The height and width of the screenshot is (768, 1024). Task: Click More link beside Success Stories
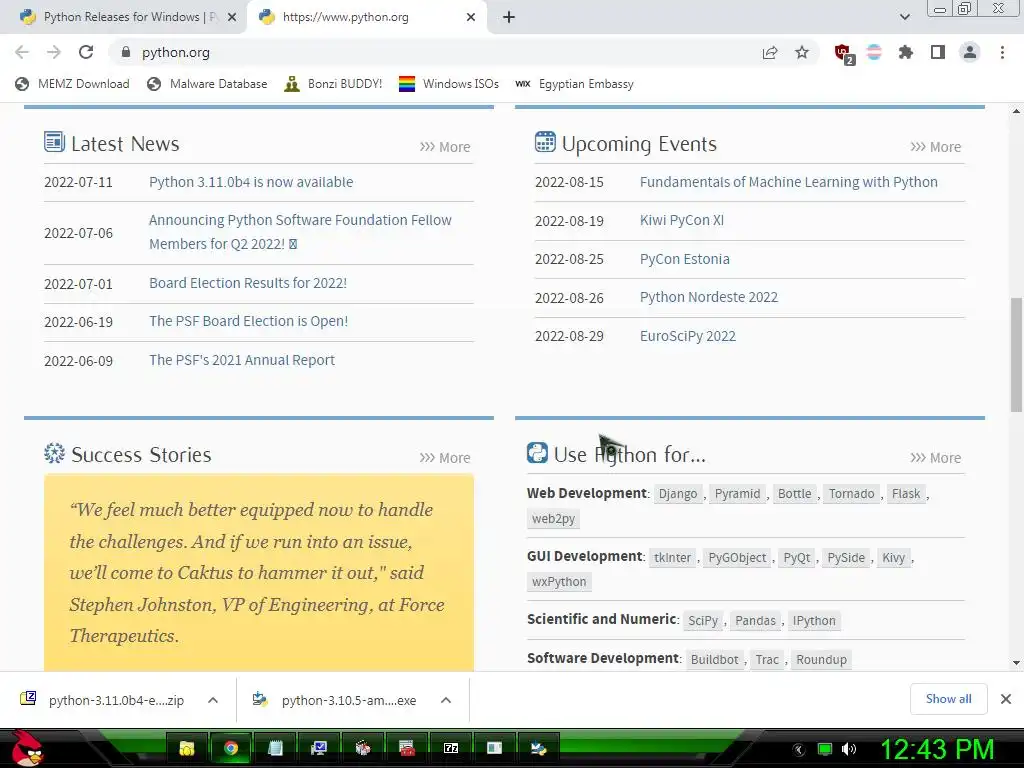click(445, 458)
